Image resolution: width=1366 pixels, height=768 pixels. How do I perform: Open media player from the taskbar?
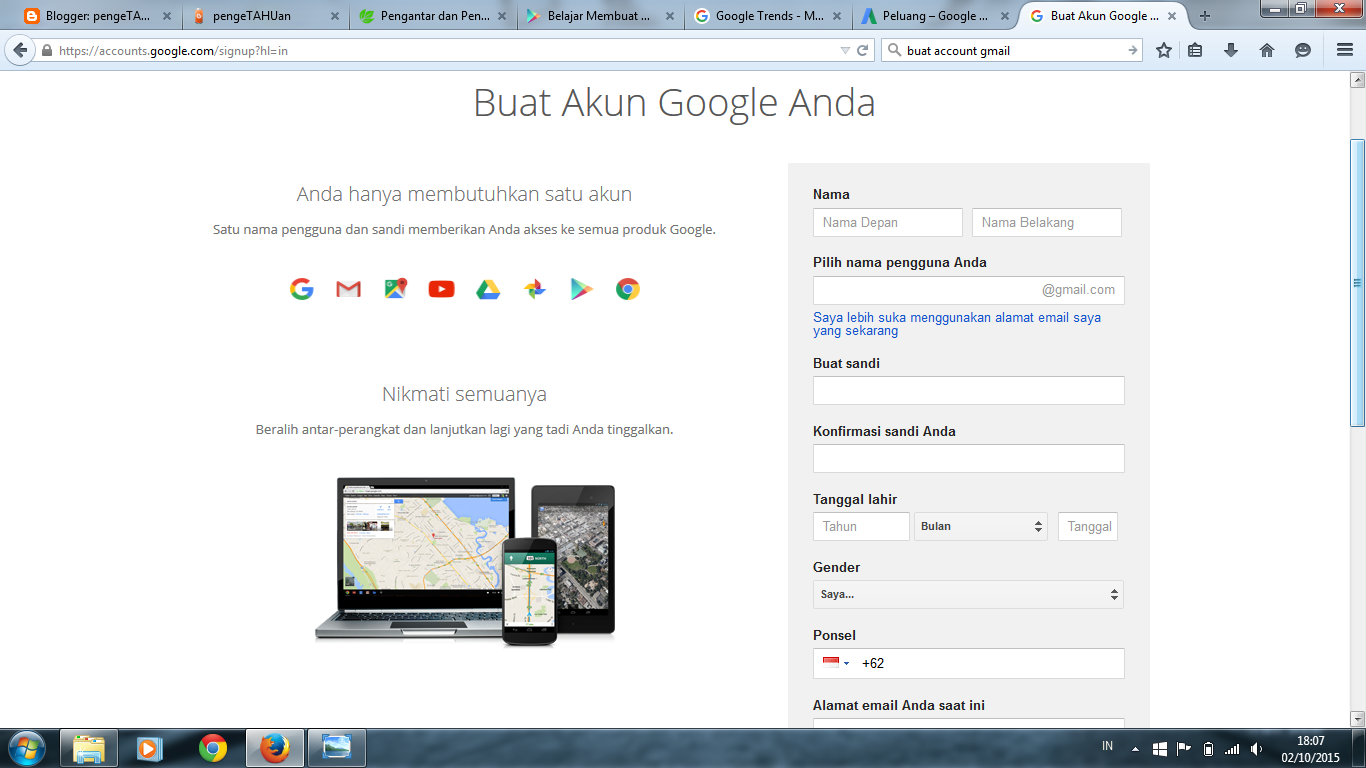pyautogui.click(x=149, y=748)
